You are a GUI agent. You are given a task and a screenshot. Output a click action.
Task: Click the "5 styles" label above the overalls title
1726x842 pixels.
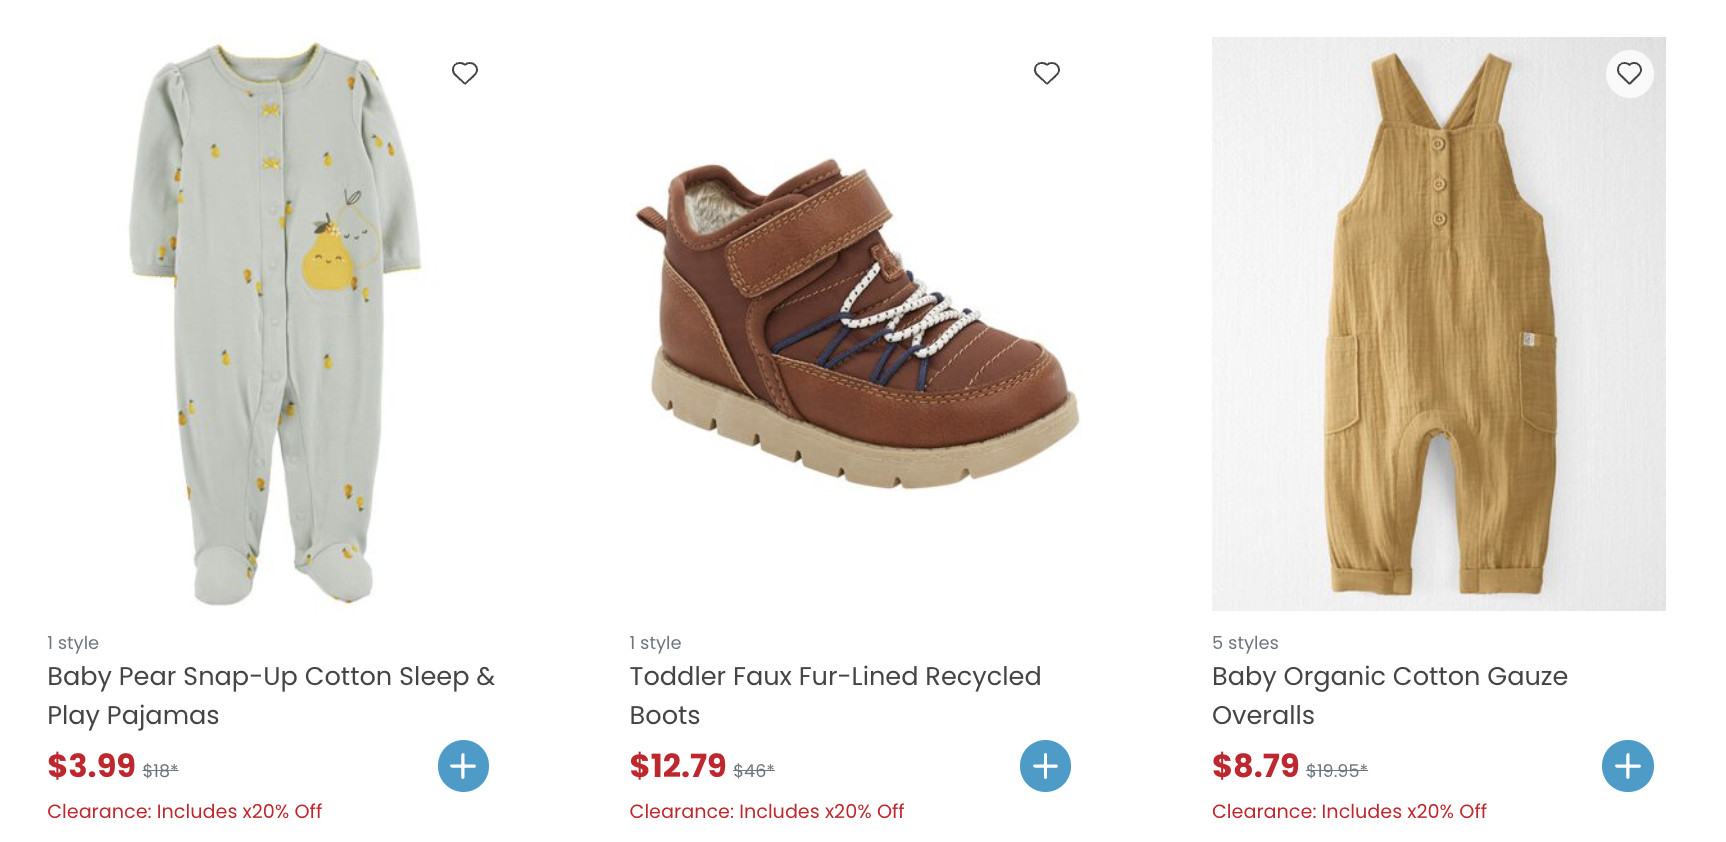[1245, 643]
